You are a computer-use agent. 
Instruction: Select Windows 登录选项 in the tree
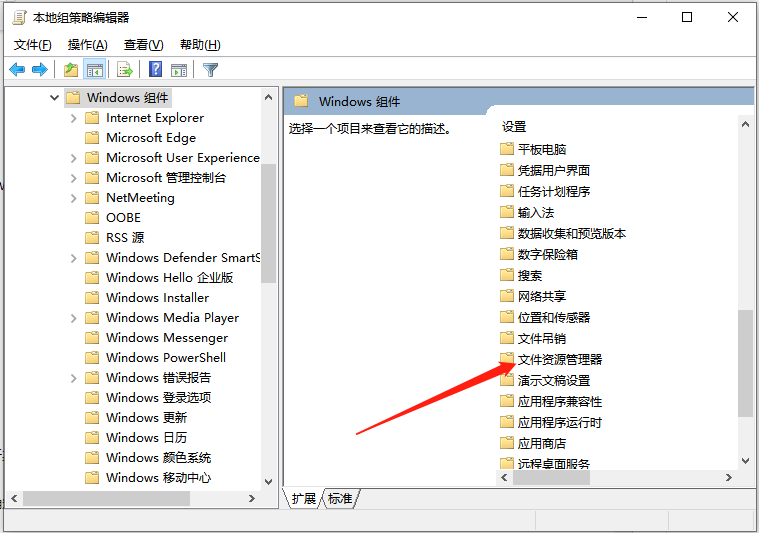pyautogui.click(x=158, y=397)
